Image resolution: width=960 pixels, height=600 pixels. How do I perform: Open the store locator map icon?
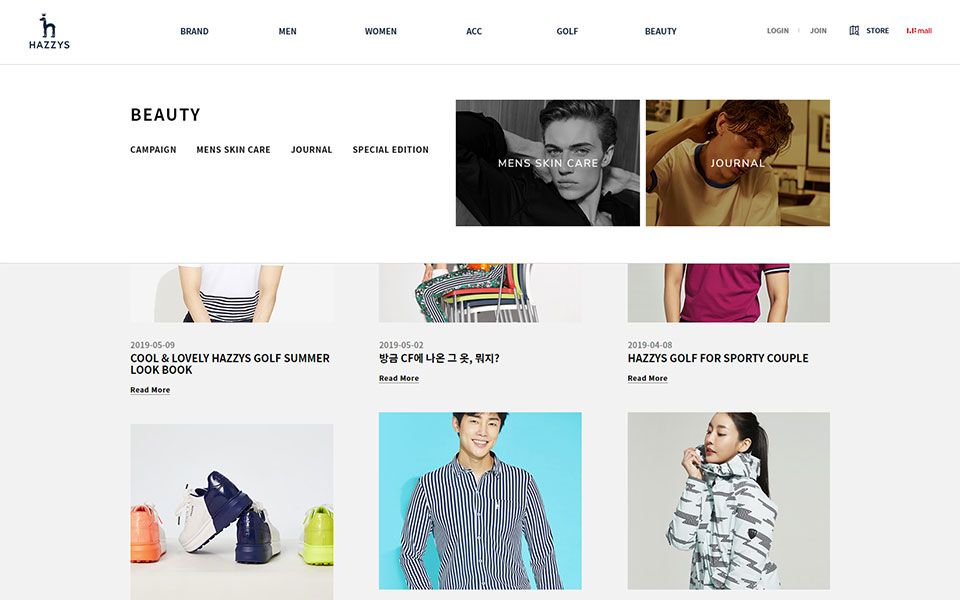tap(854, 31)
